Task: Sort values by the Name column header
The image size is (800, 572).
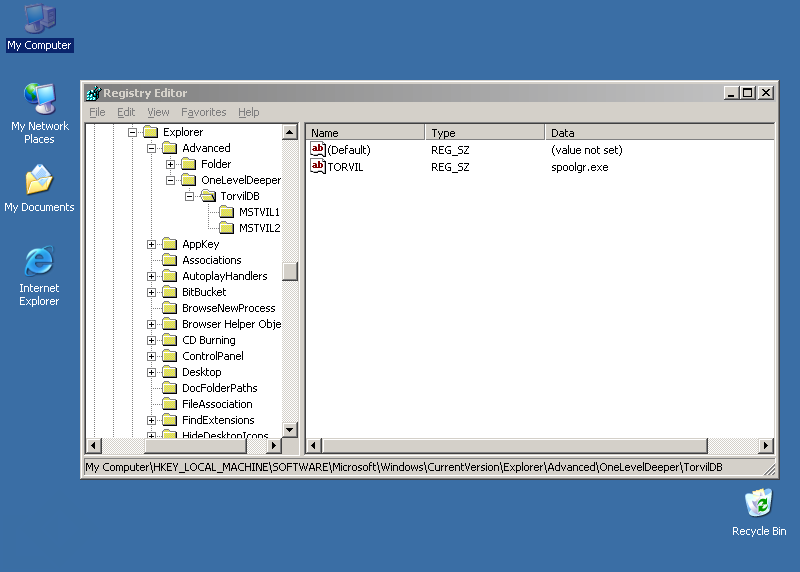Action: [x=365, y=133]
